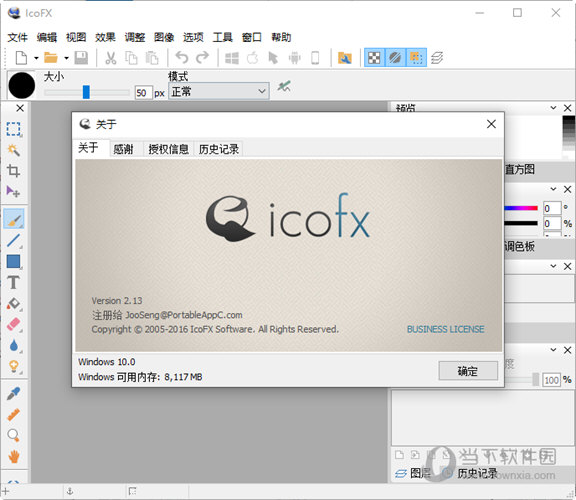Click the Android icon creation button
Screen dimensions: 576x500
295,58
